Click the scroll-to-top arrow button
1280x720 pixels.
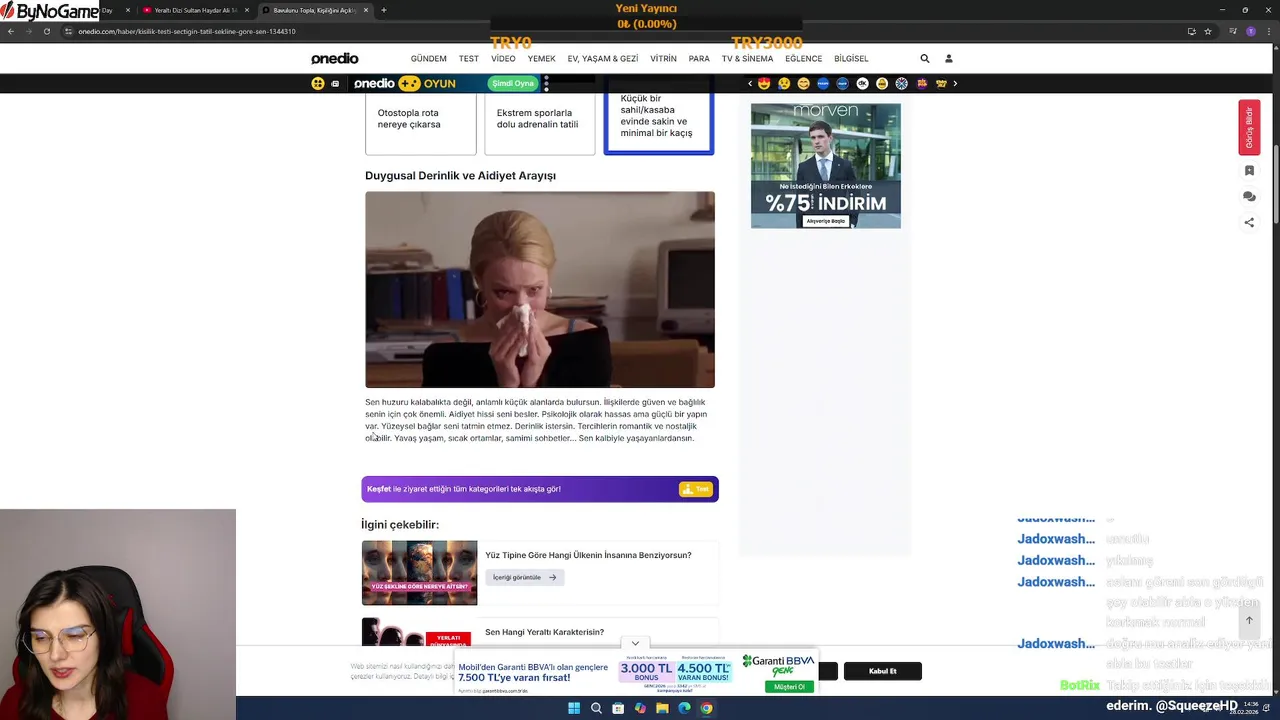[x=1249, y=621]
